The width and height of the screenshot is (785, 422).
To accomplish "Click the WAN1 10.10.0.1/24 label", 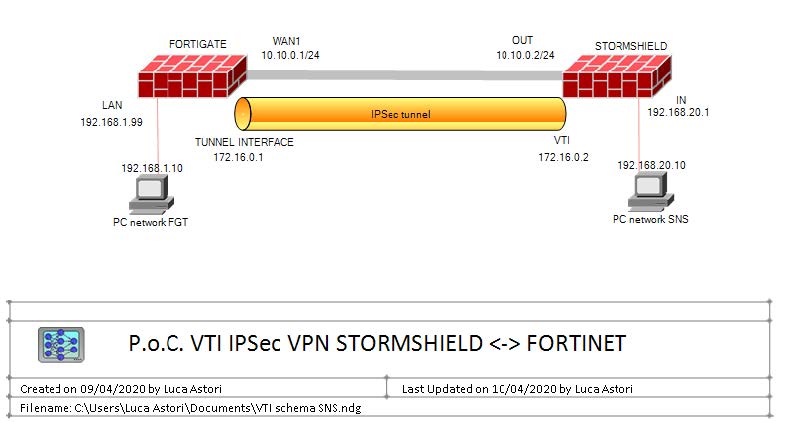I will (x=290, y=48).
